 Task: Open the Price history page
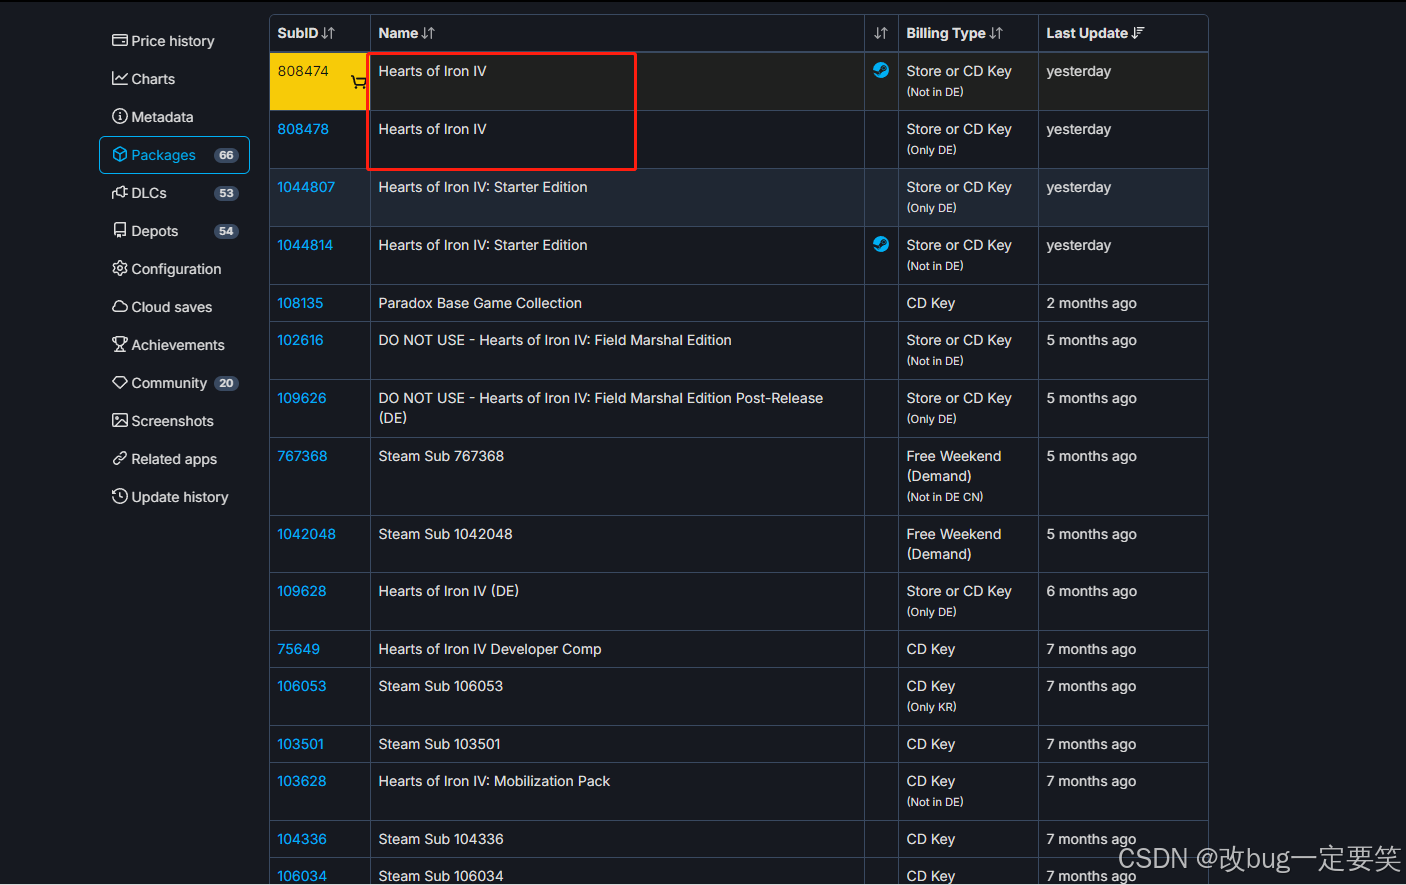pyautogui.click(x=163, y=41)
